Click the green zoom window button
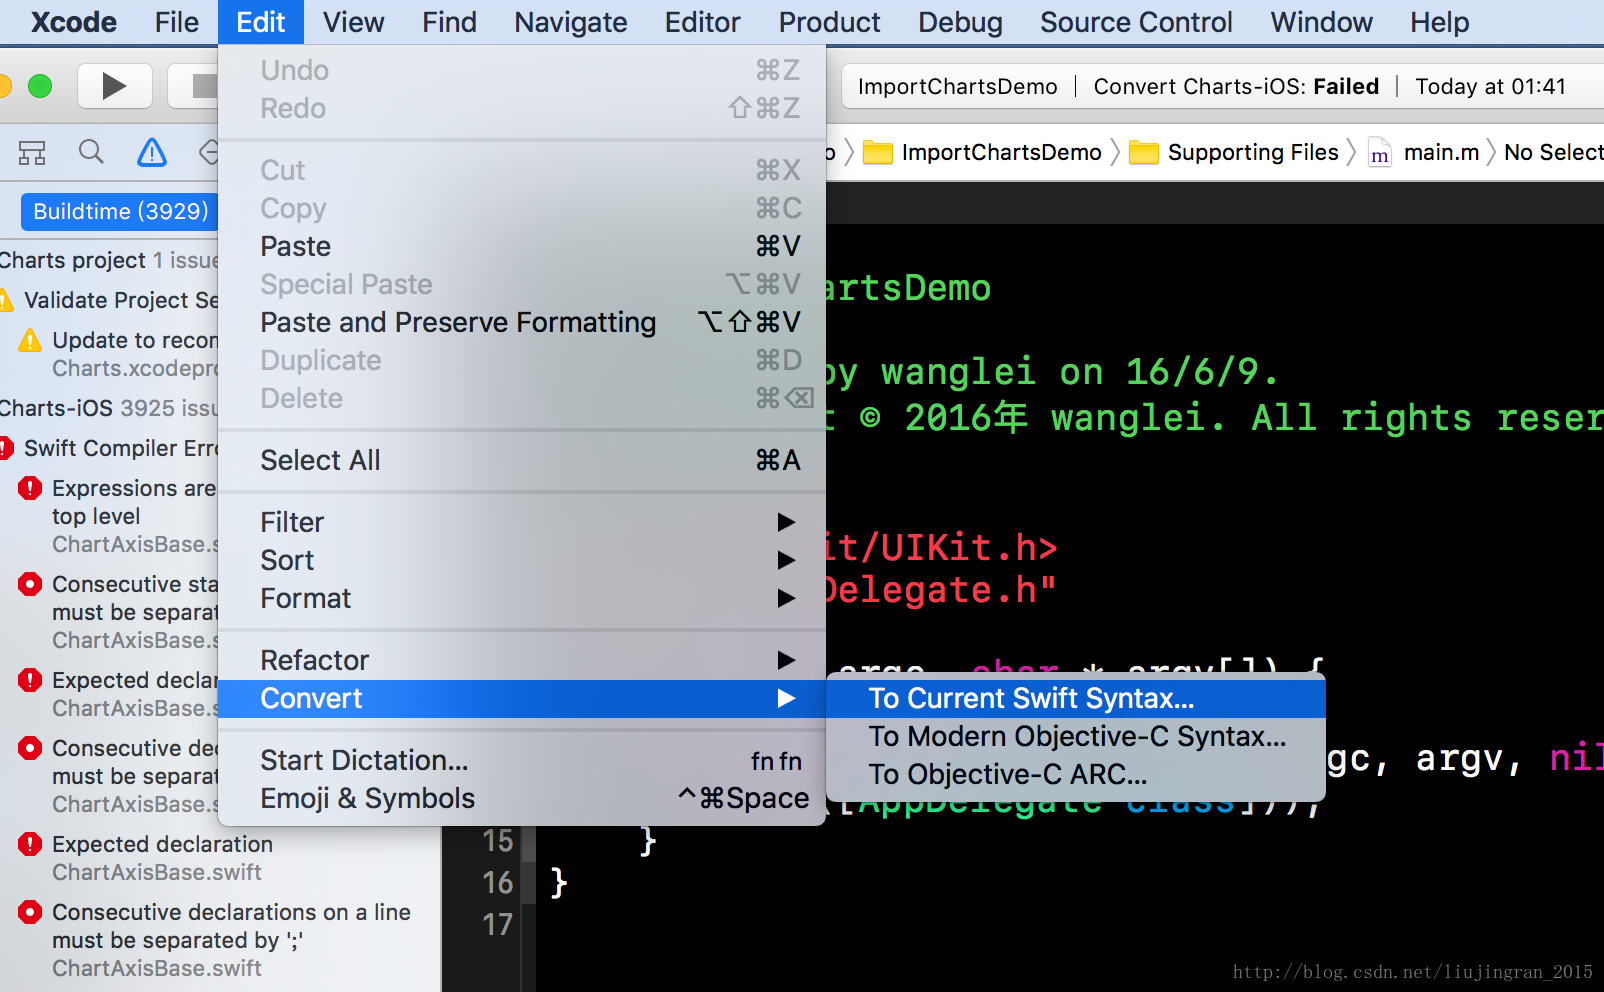This screenshot has height=992, width=1604. (40, 87)
